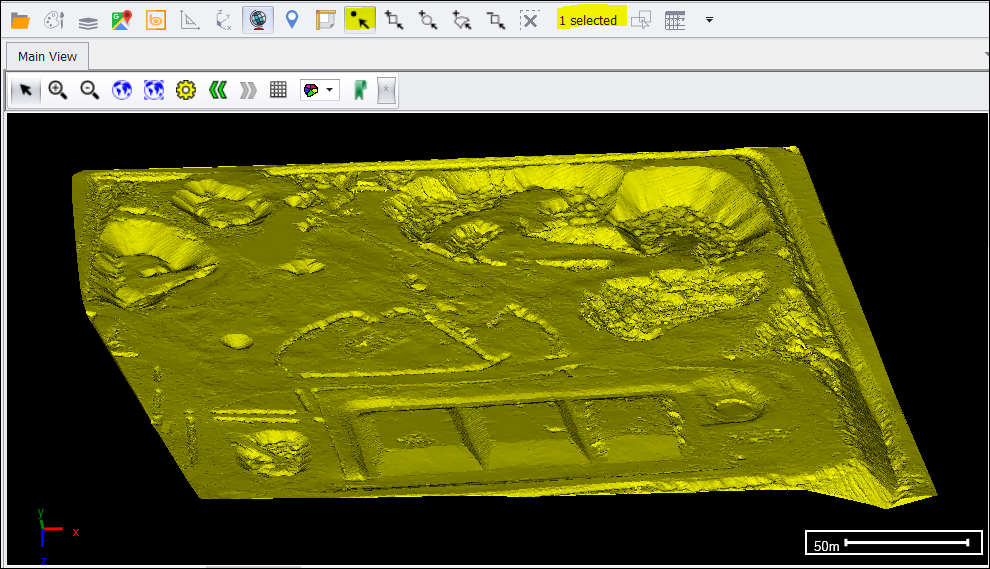Switch to the Main View tab
Viewport: 990px width, 569px height.
(47, 56)
